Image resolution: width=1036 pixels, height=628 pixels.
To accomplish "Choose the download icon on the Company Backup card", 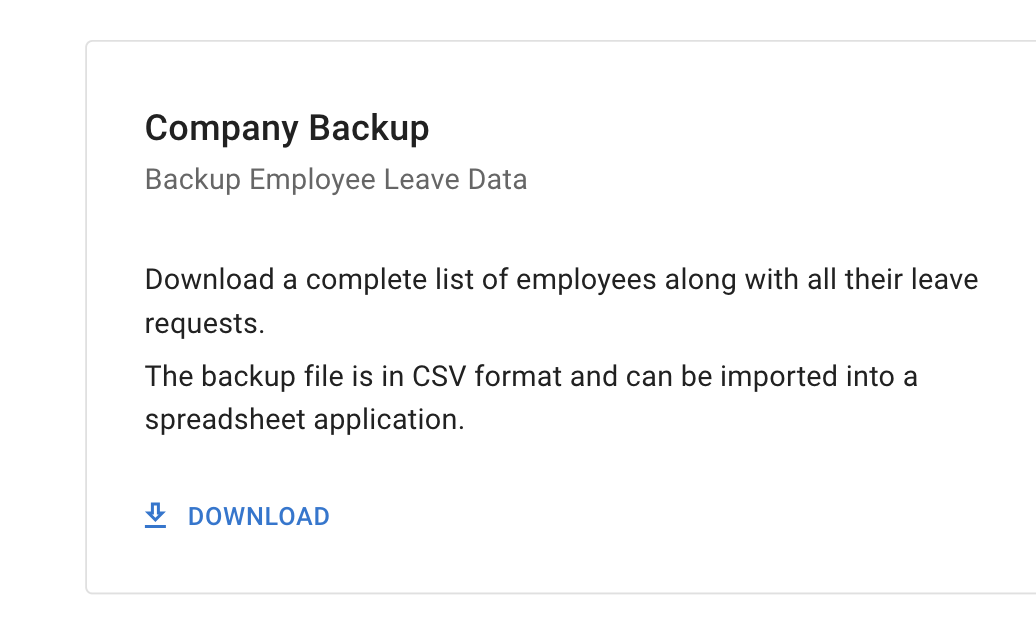I will [156, 516].
